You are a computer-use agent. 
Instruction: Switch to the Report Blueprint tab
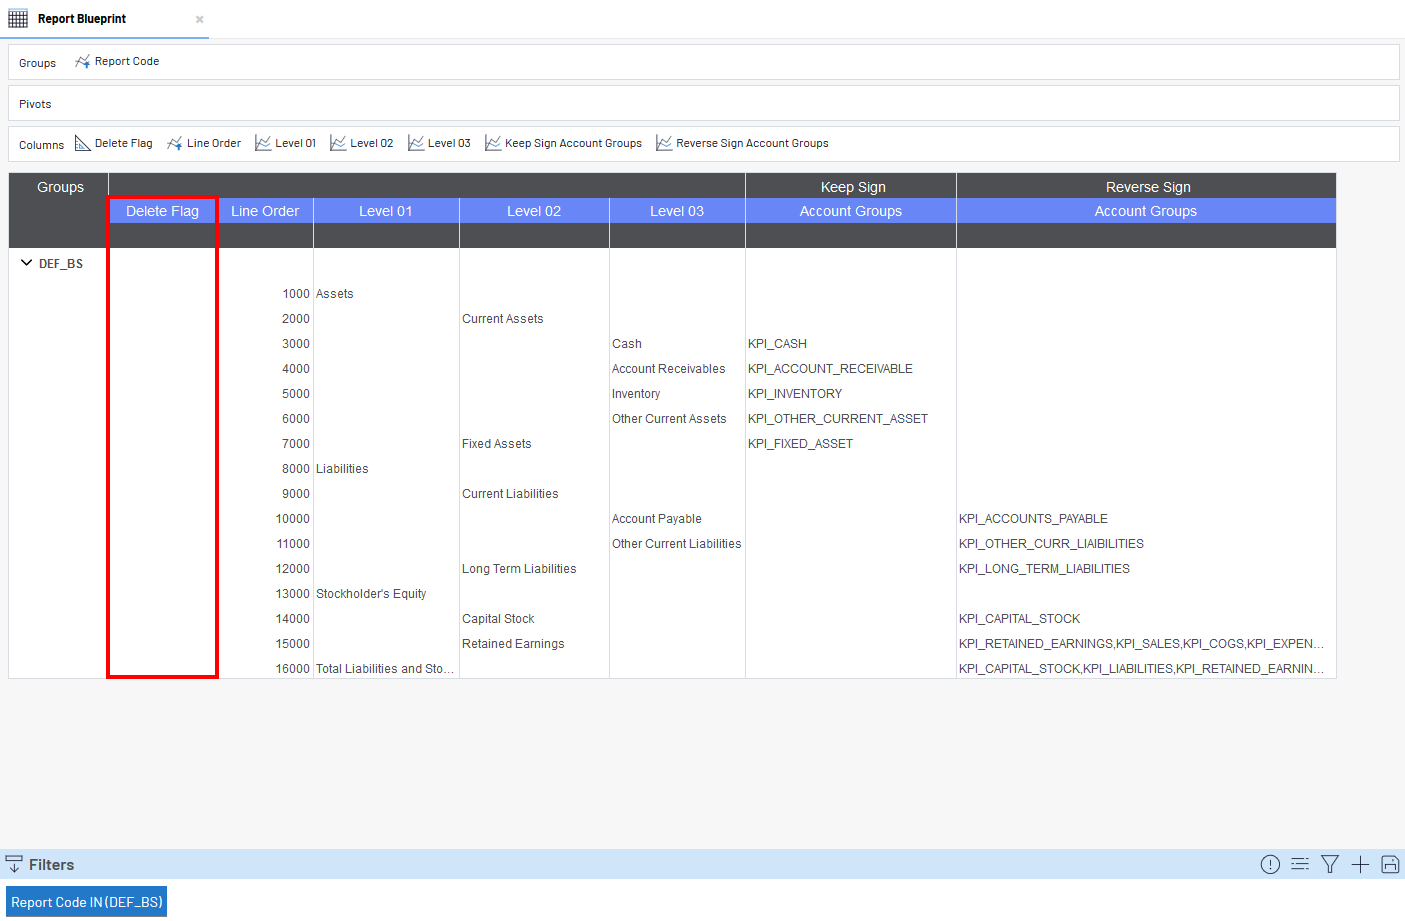coord(82,19)
